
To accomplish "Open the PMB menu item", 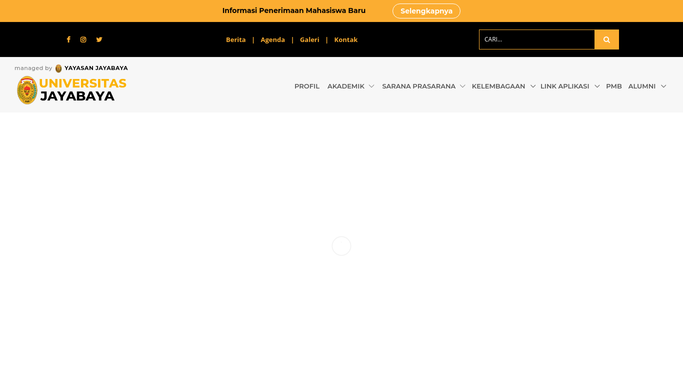I will pos(614,86).
